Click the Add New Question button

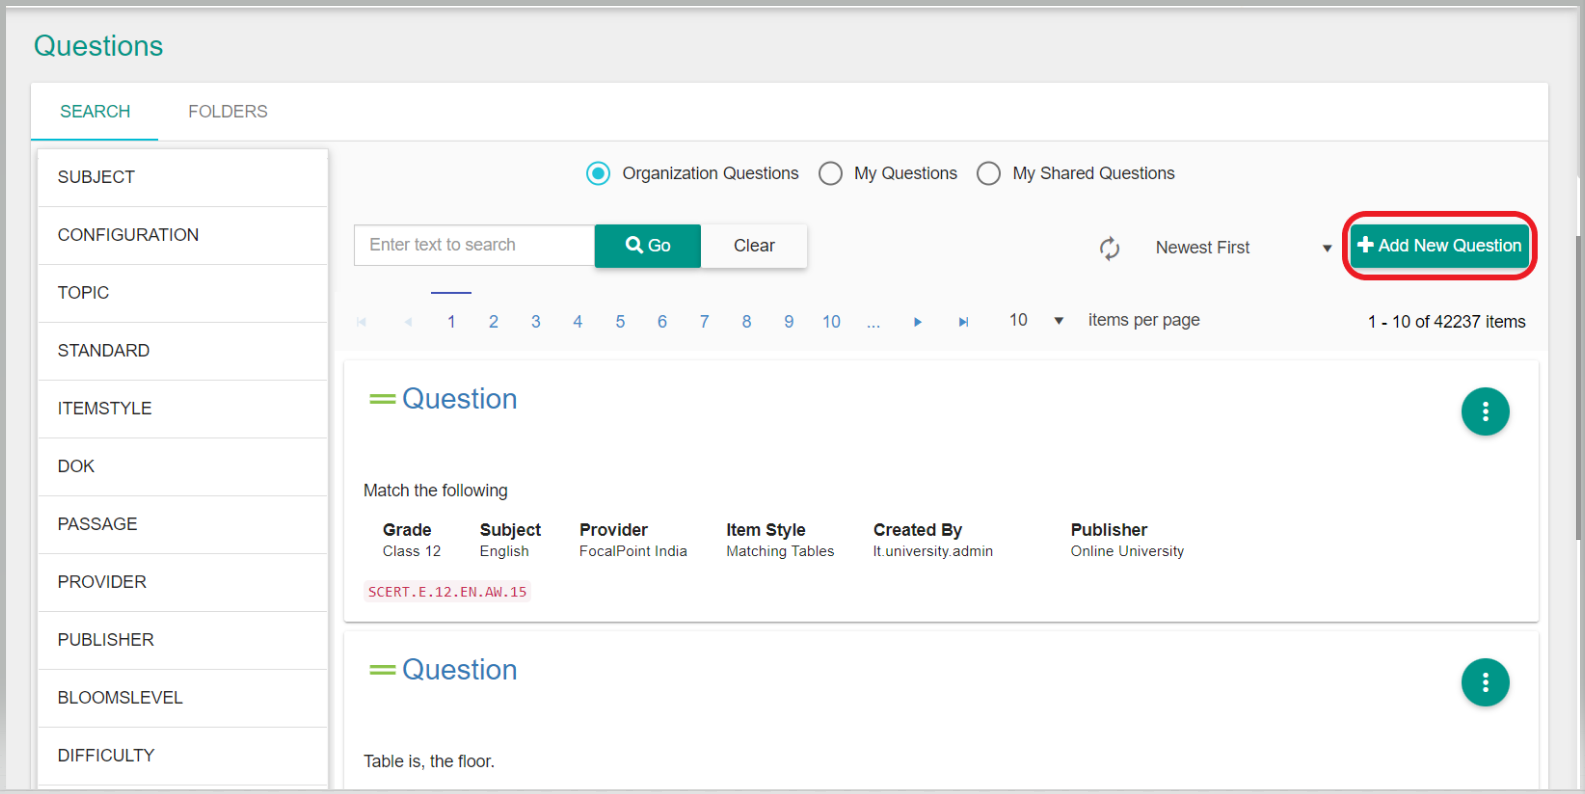[x=1439, y=246]
